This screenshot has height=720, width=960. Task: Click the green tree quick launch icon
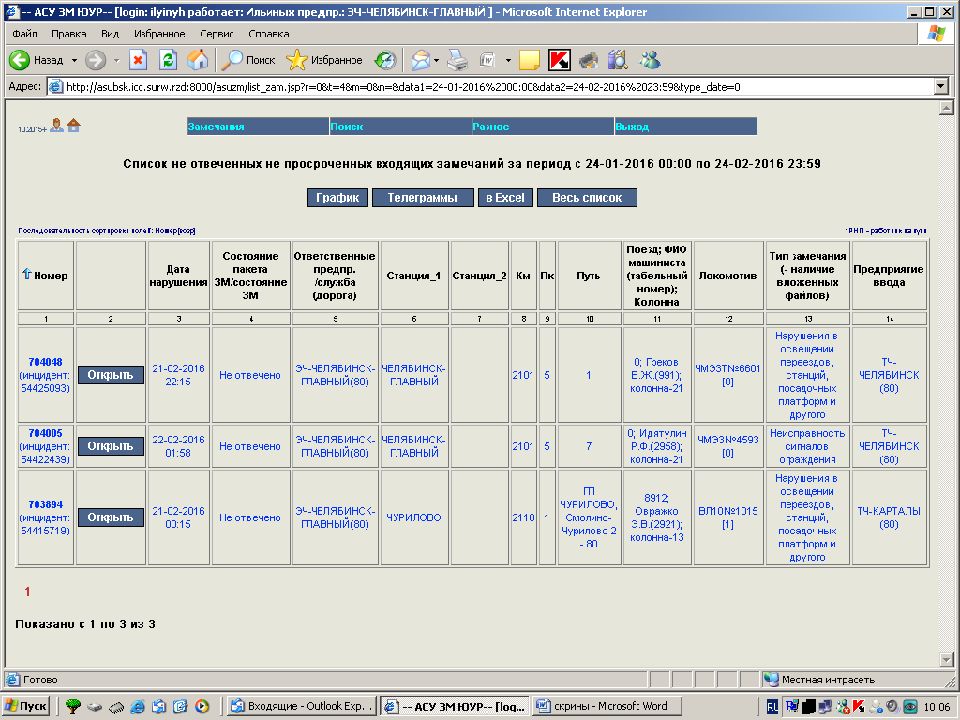click(73, 707)
